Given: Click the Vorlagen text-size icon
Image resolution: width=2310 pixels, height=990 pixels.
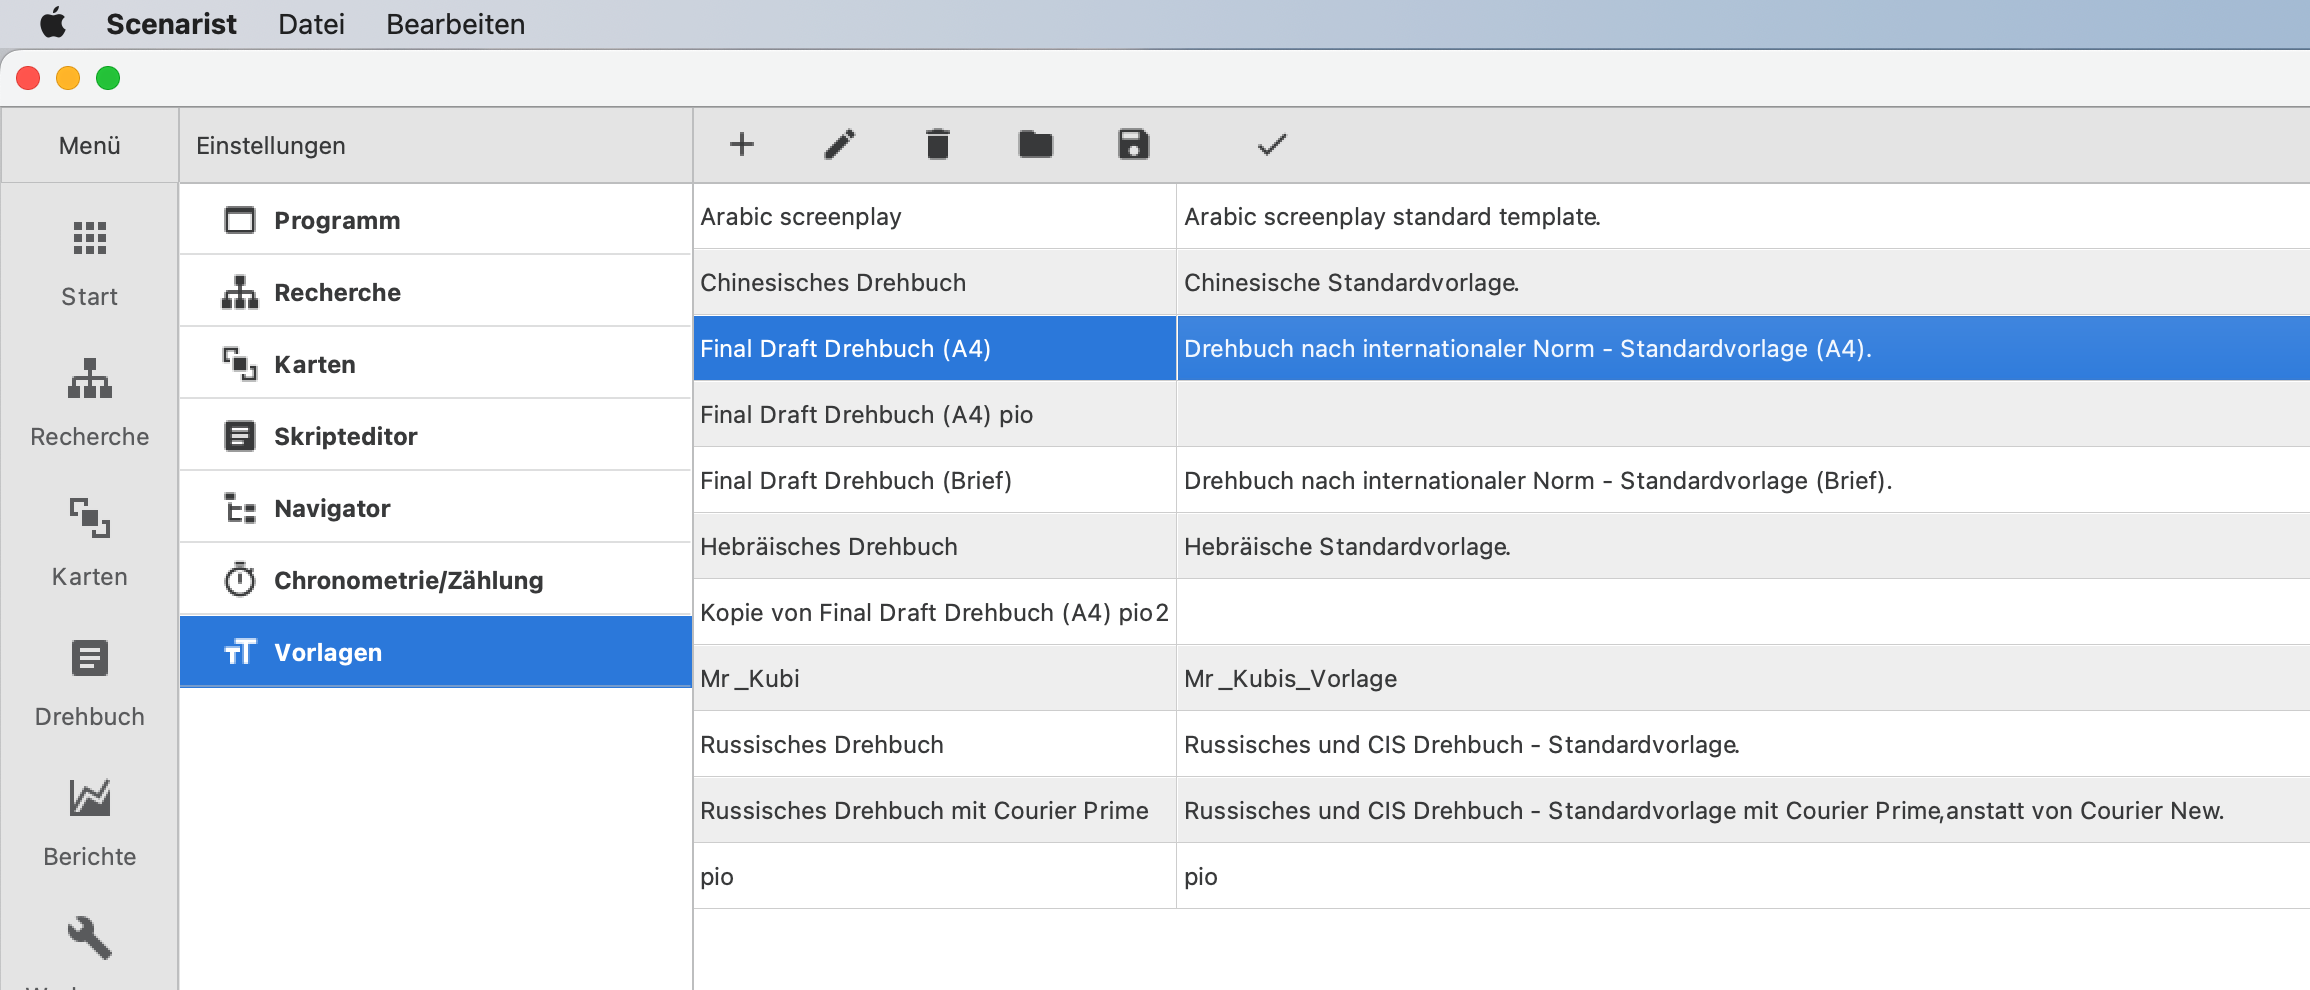Looking at the screenshot, I should pos(240,652).
